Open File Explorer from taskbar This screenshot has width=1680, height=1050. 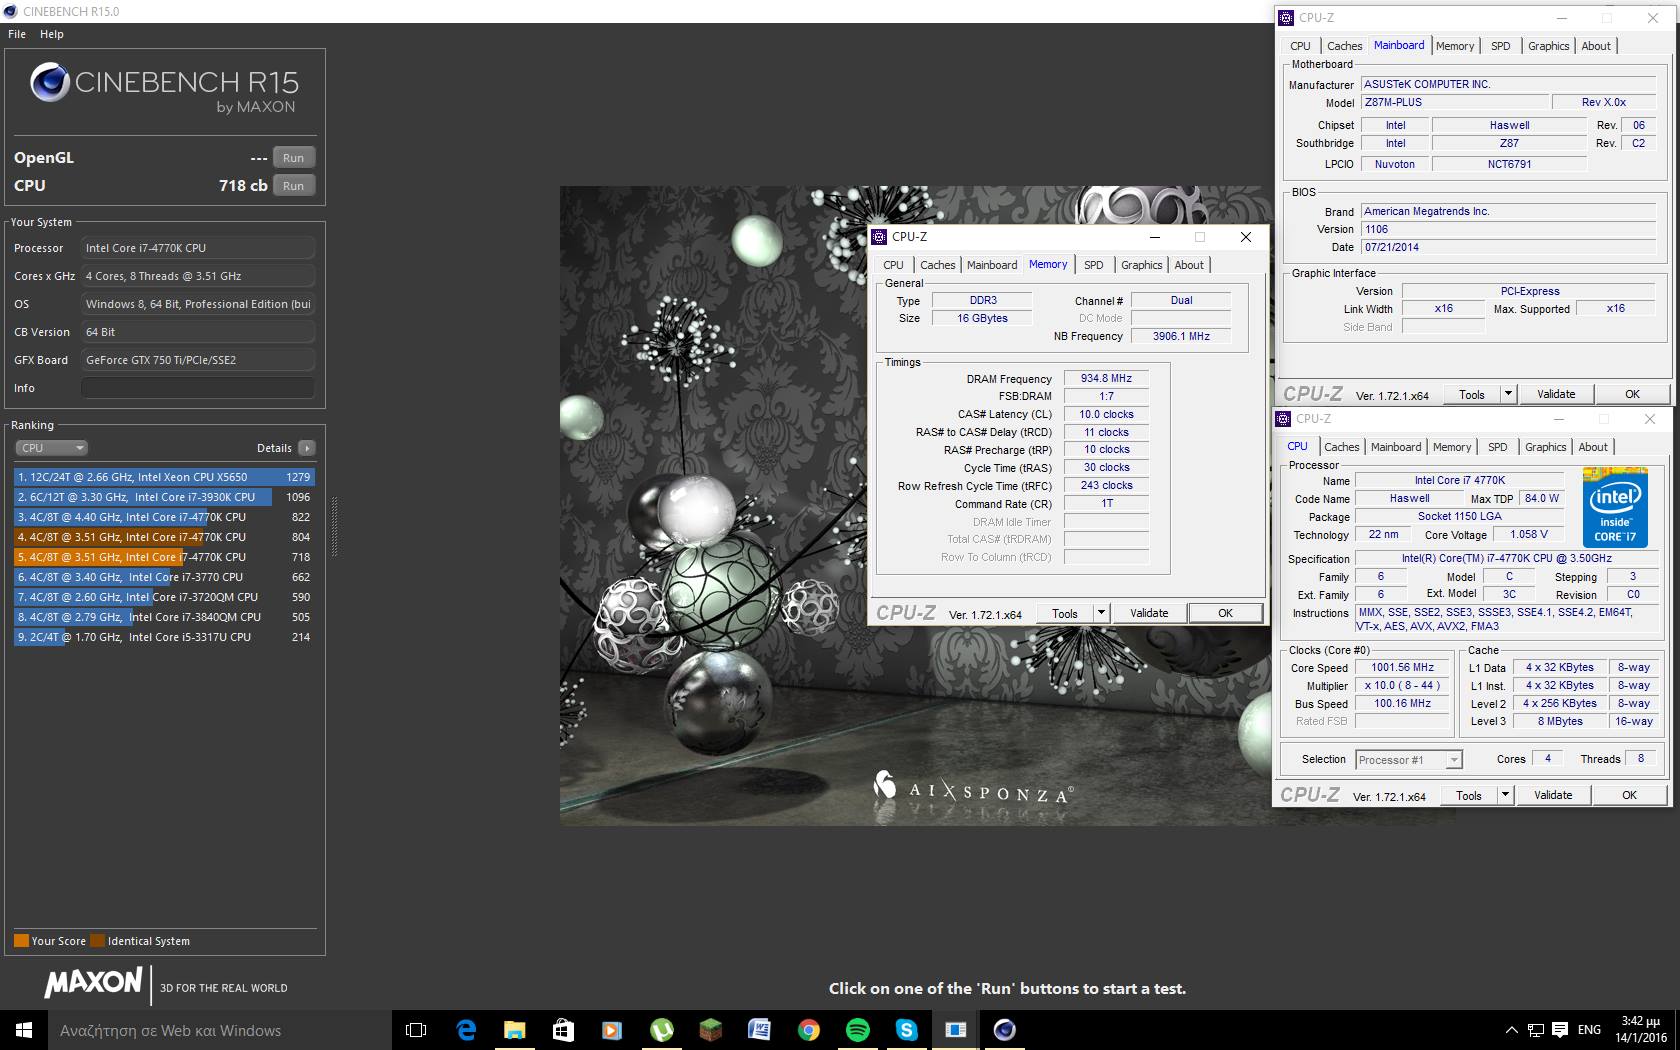[x=514, y=1030]
